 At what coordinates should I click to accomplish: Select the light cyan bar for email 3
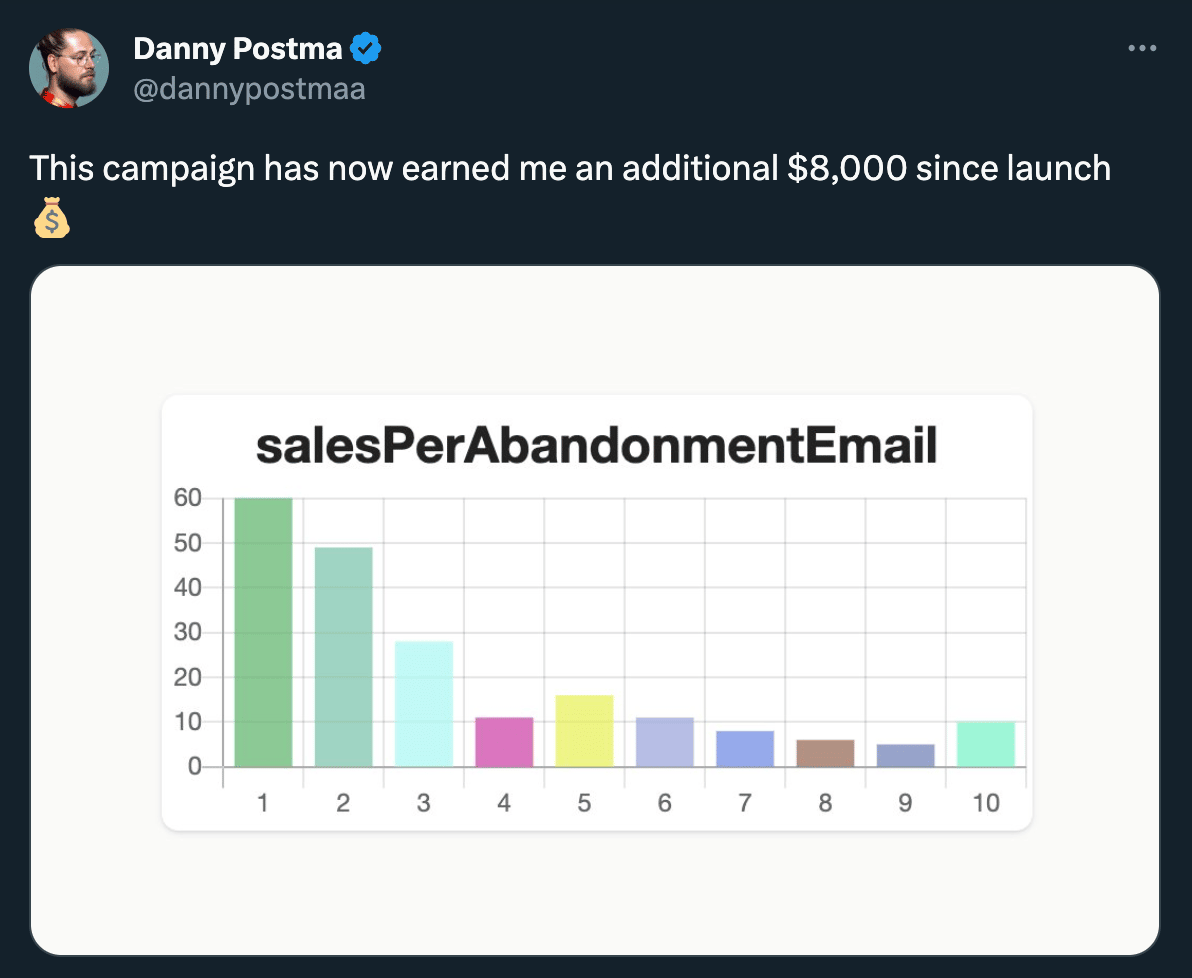coord(424,703)
